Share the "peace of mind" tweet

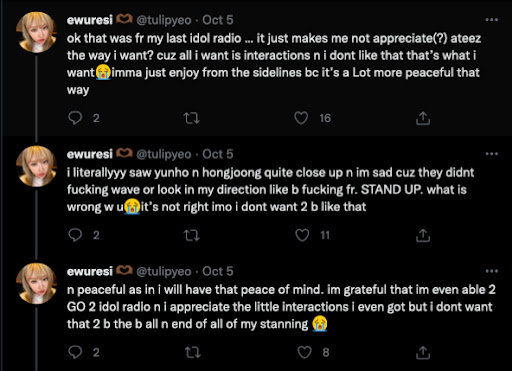coord(423,352)
